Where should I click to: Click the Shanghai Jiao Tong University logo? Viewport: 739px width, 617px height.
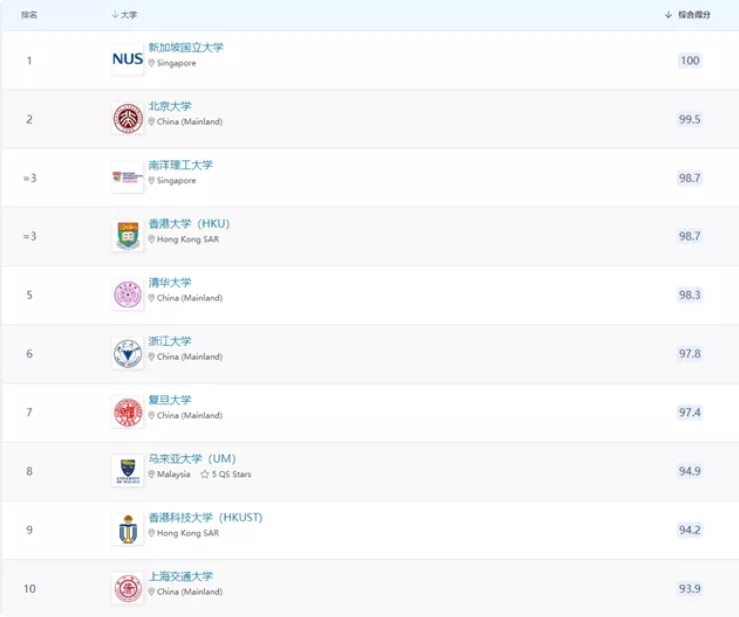coord(127,589)
